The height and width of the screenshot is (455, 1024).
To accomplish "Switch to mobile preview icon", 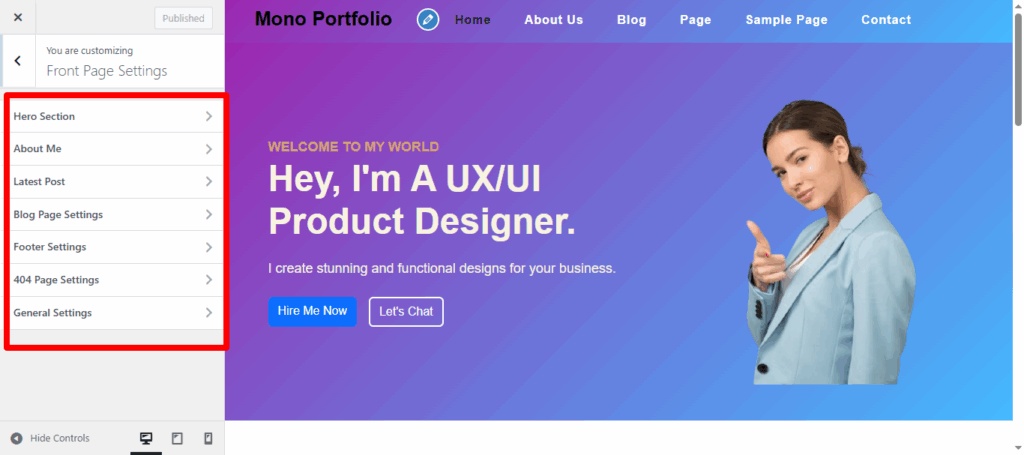I will (208, 438).
